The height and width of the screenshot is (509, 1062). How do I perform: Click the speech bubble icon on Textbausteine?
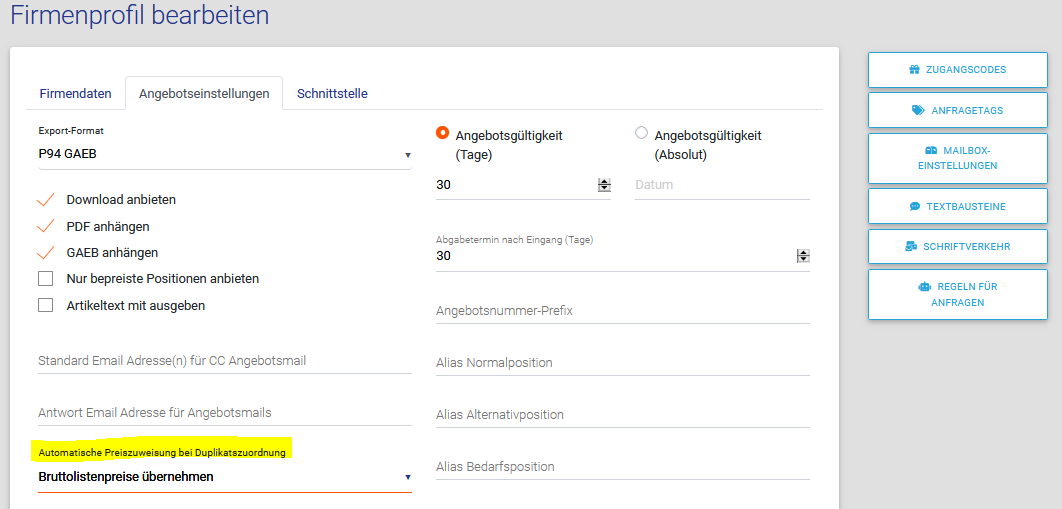(x=914, y=206)
